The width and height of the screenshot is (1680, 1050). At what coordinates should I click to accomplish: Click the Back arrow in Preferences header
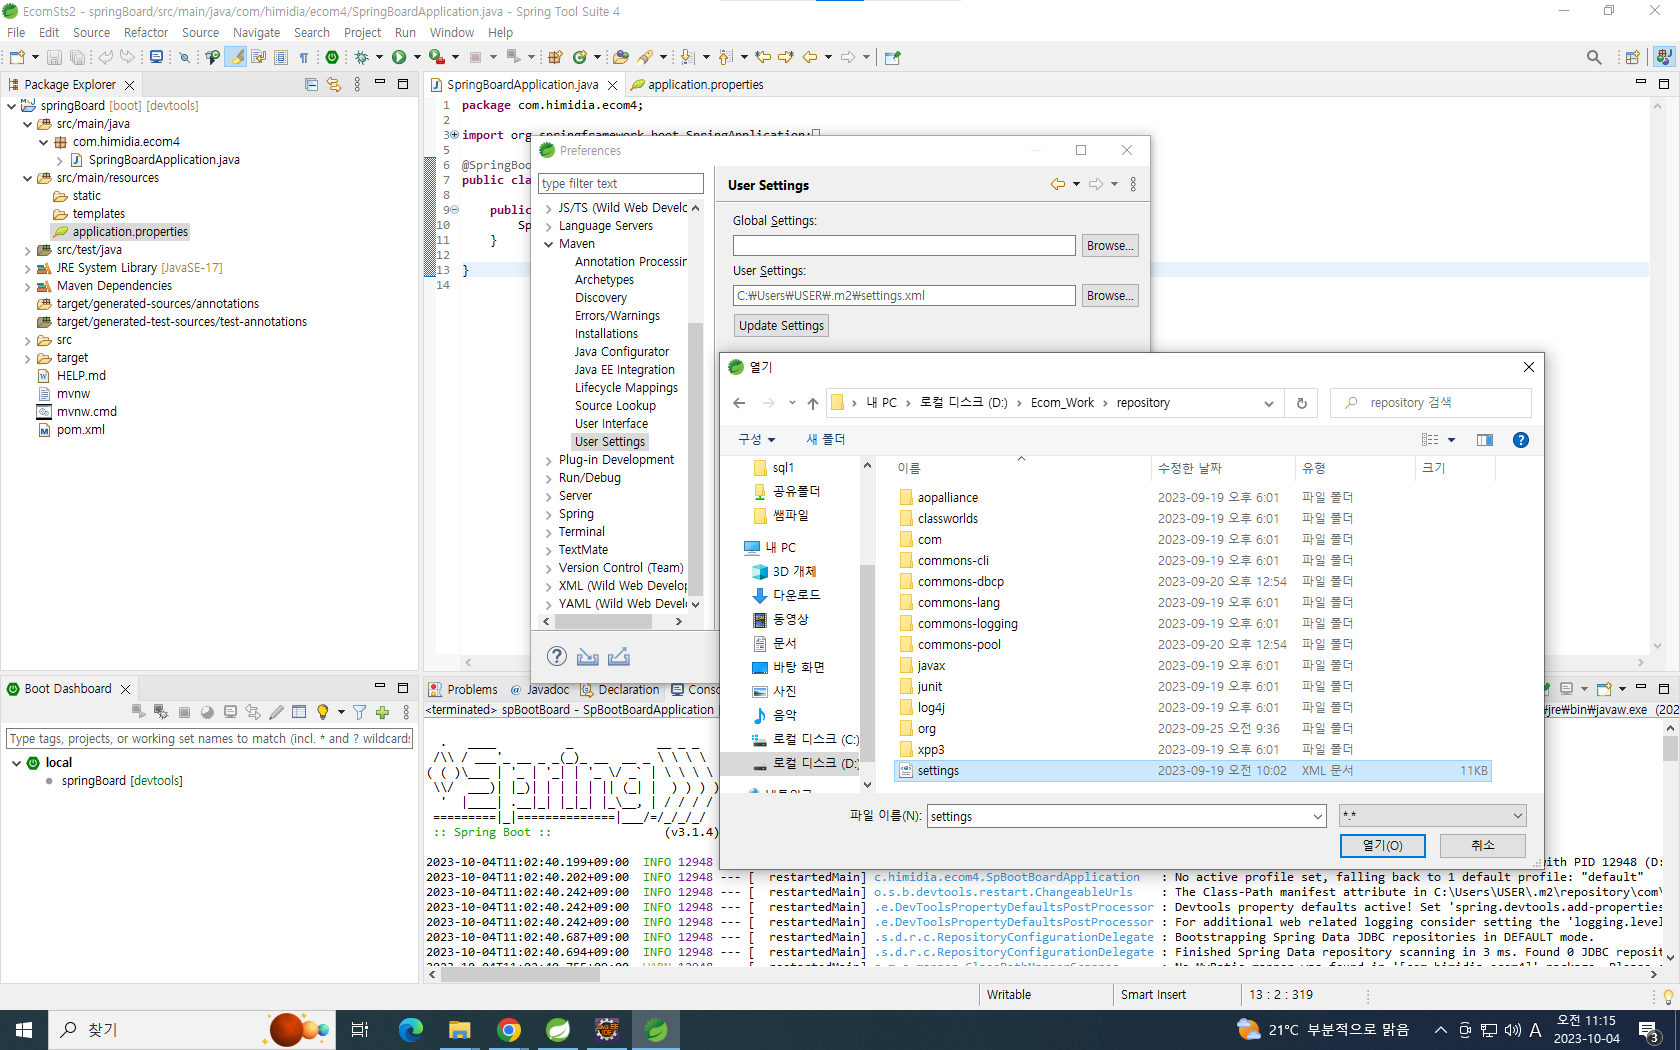[1058, 184]
